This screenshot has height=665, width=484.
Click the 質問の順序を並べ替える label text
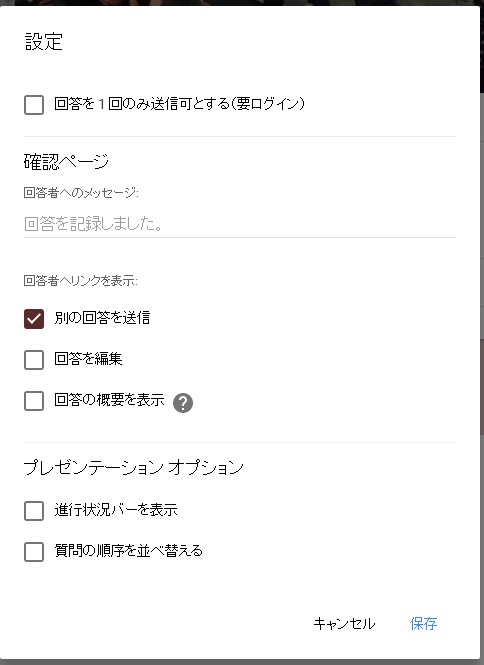[x=129, y=551]
